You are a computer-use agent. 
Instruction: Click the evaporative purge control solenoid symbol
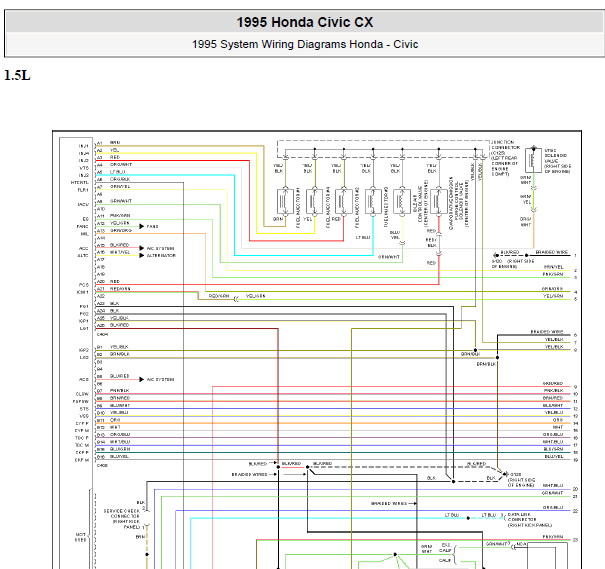click(439, 201)
